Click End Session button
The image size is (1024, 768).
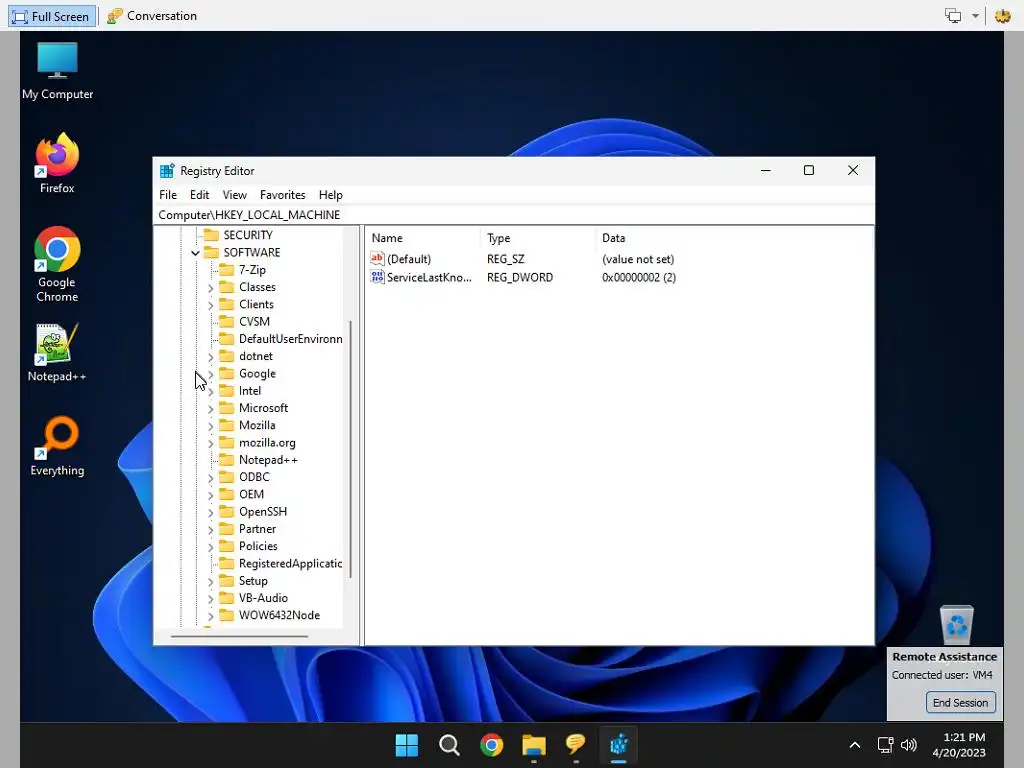click(x=961, y=703)
